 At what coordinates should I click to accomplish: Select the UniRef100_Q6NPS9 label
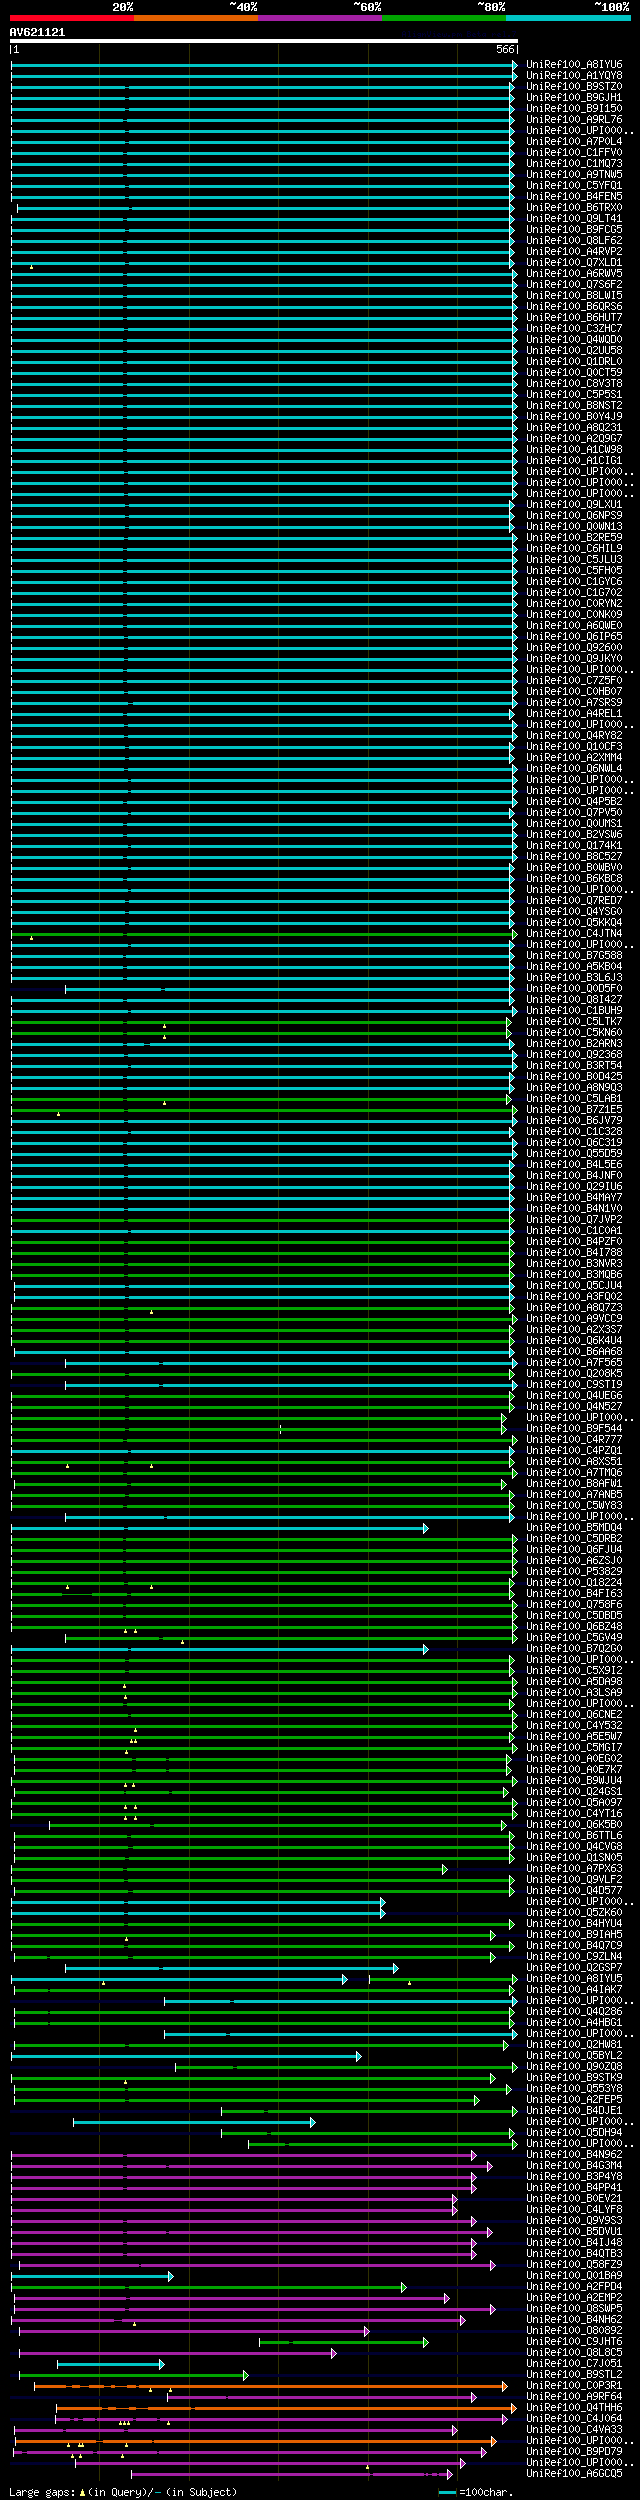[574, 515]
